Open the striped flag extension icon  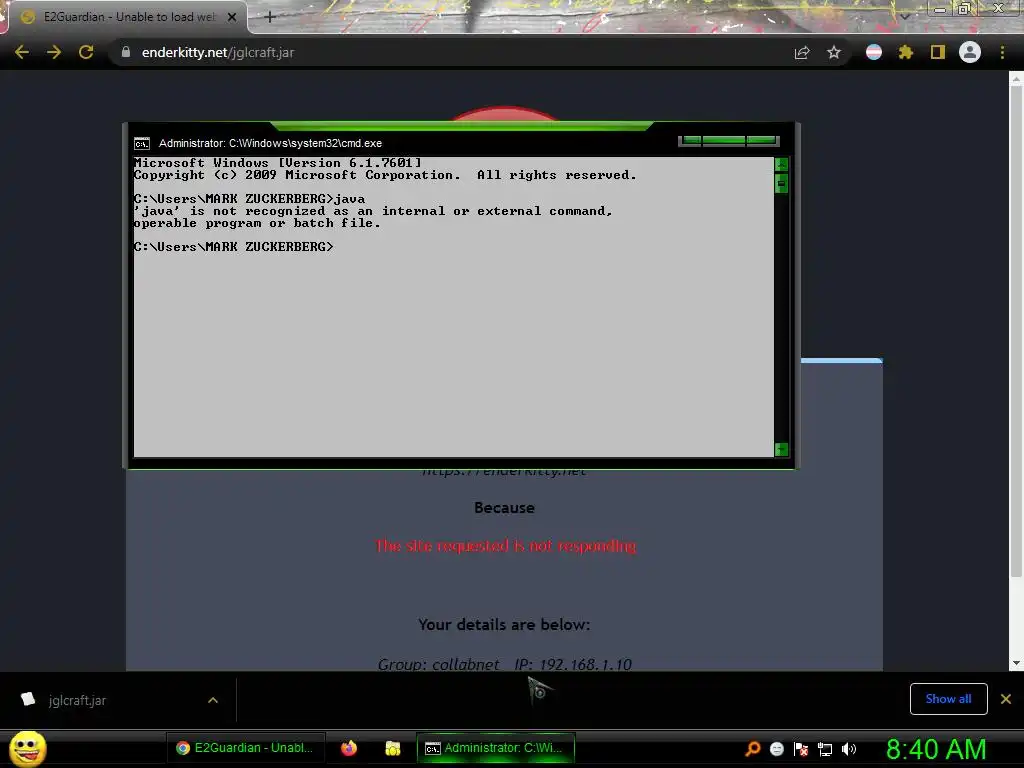[x=874, y=52]
